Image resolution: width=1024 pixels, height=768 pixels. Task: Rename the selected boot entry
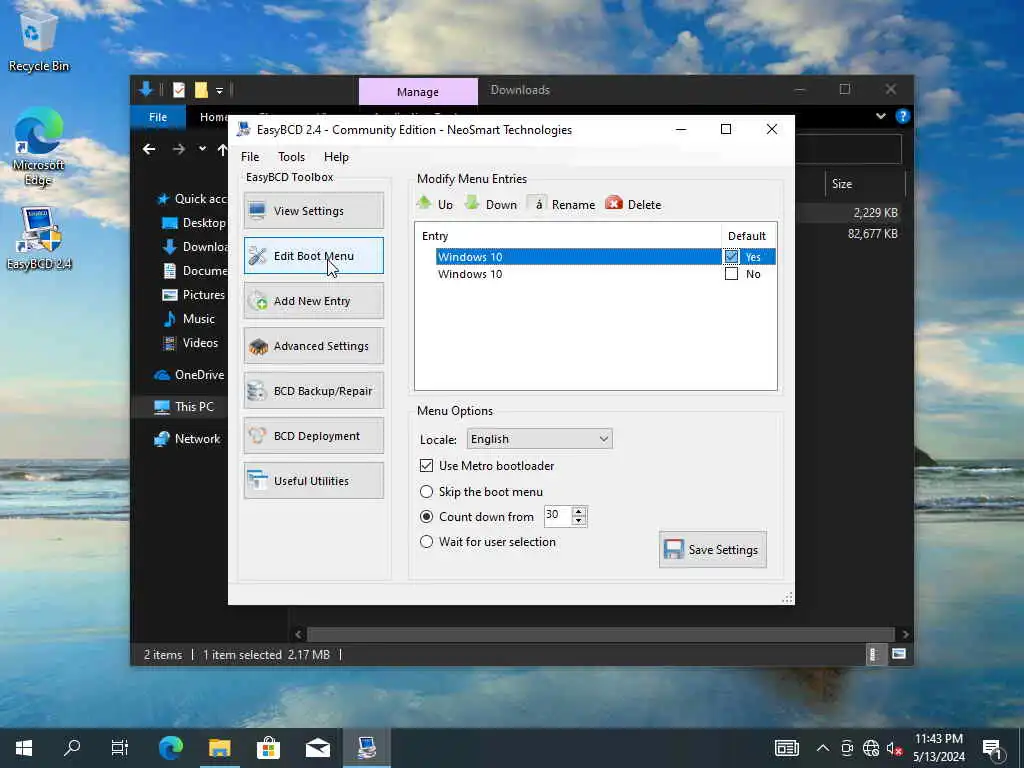click(562, 204)
